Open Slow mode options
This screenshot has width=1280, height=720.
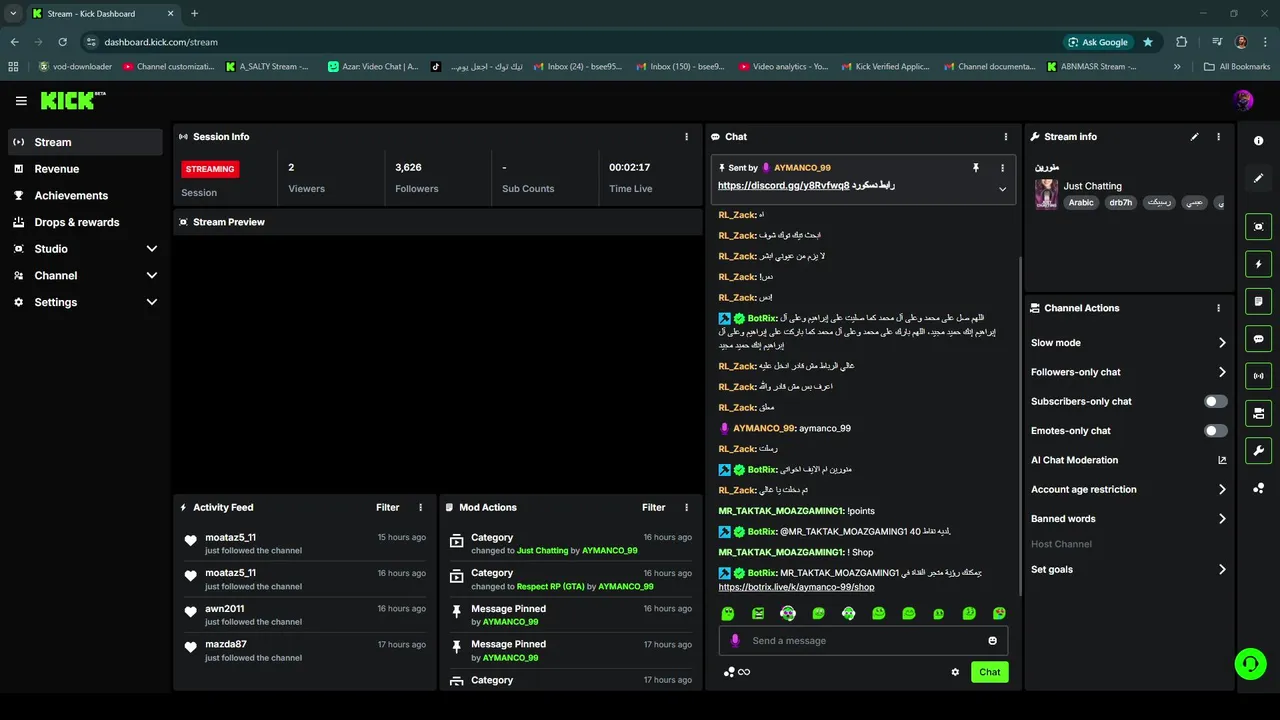coord(1129,343)
